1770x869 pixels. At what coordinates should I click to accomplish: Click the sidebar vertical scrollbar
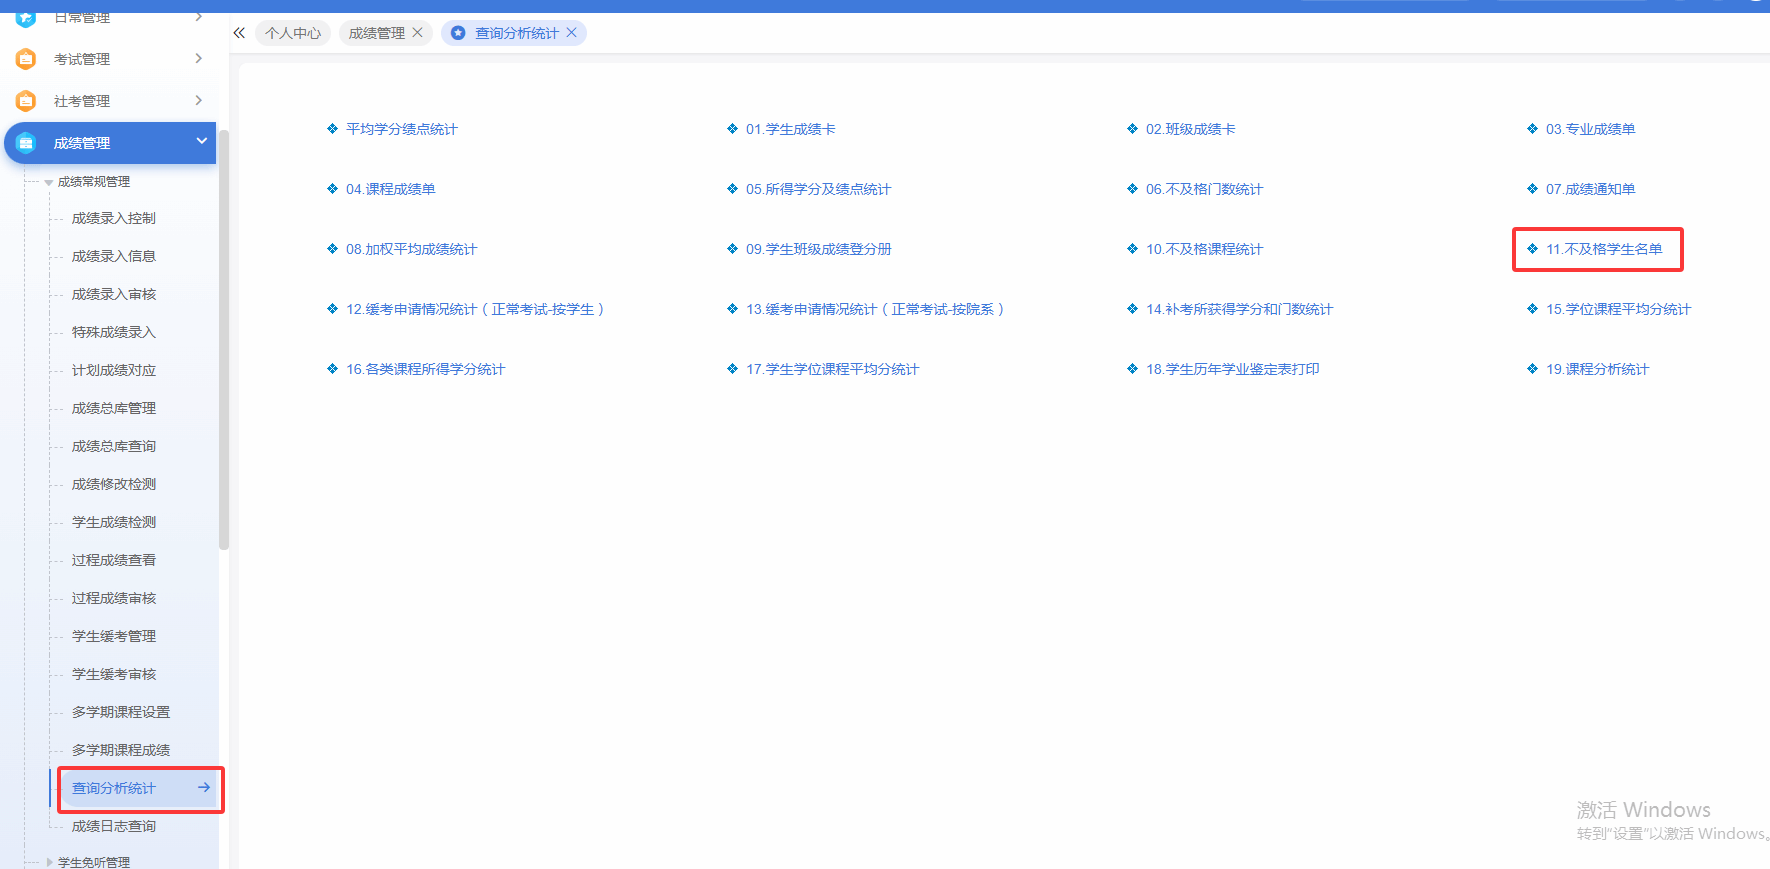click(x=224, y=340)
